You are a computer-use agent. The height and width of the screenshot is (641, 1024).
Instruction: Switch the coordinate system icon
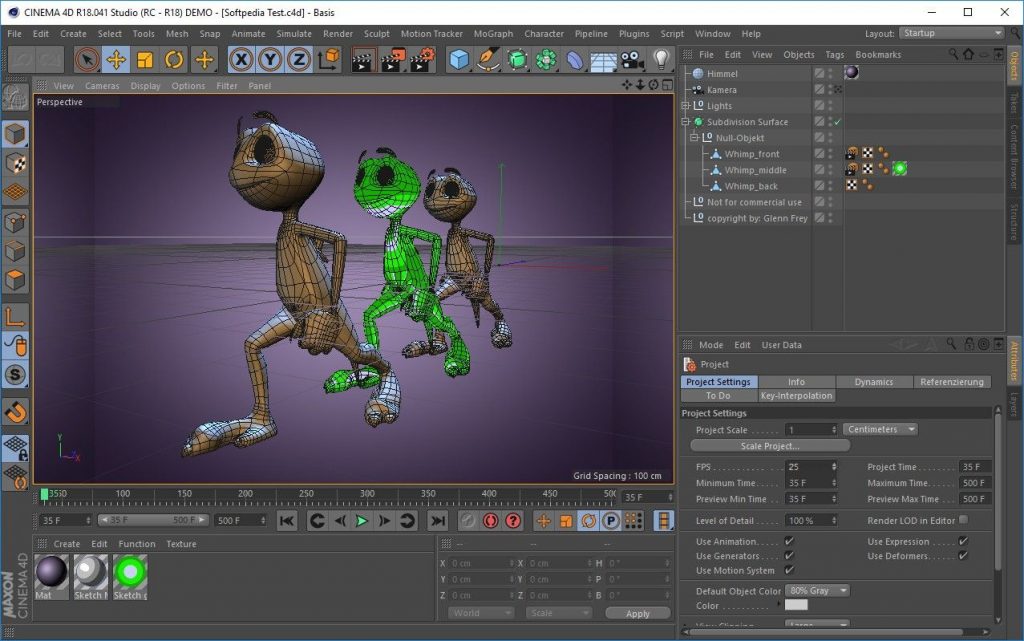click(328, 60)
